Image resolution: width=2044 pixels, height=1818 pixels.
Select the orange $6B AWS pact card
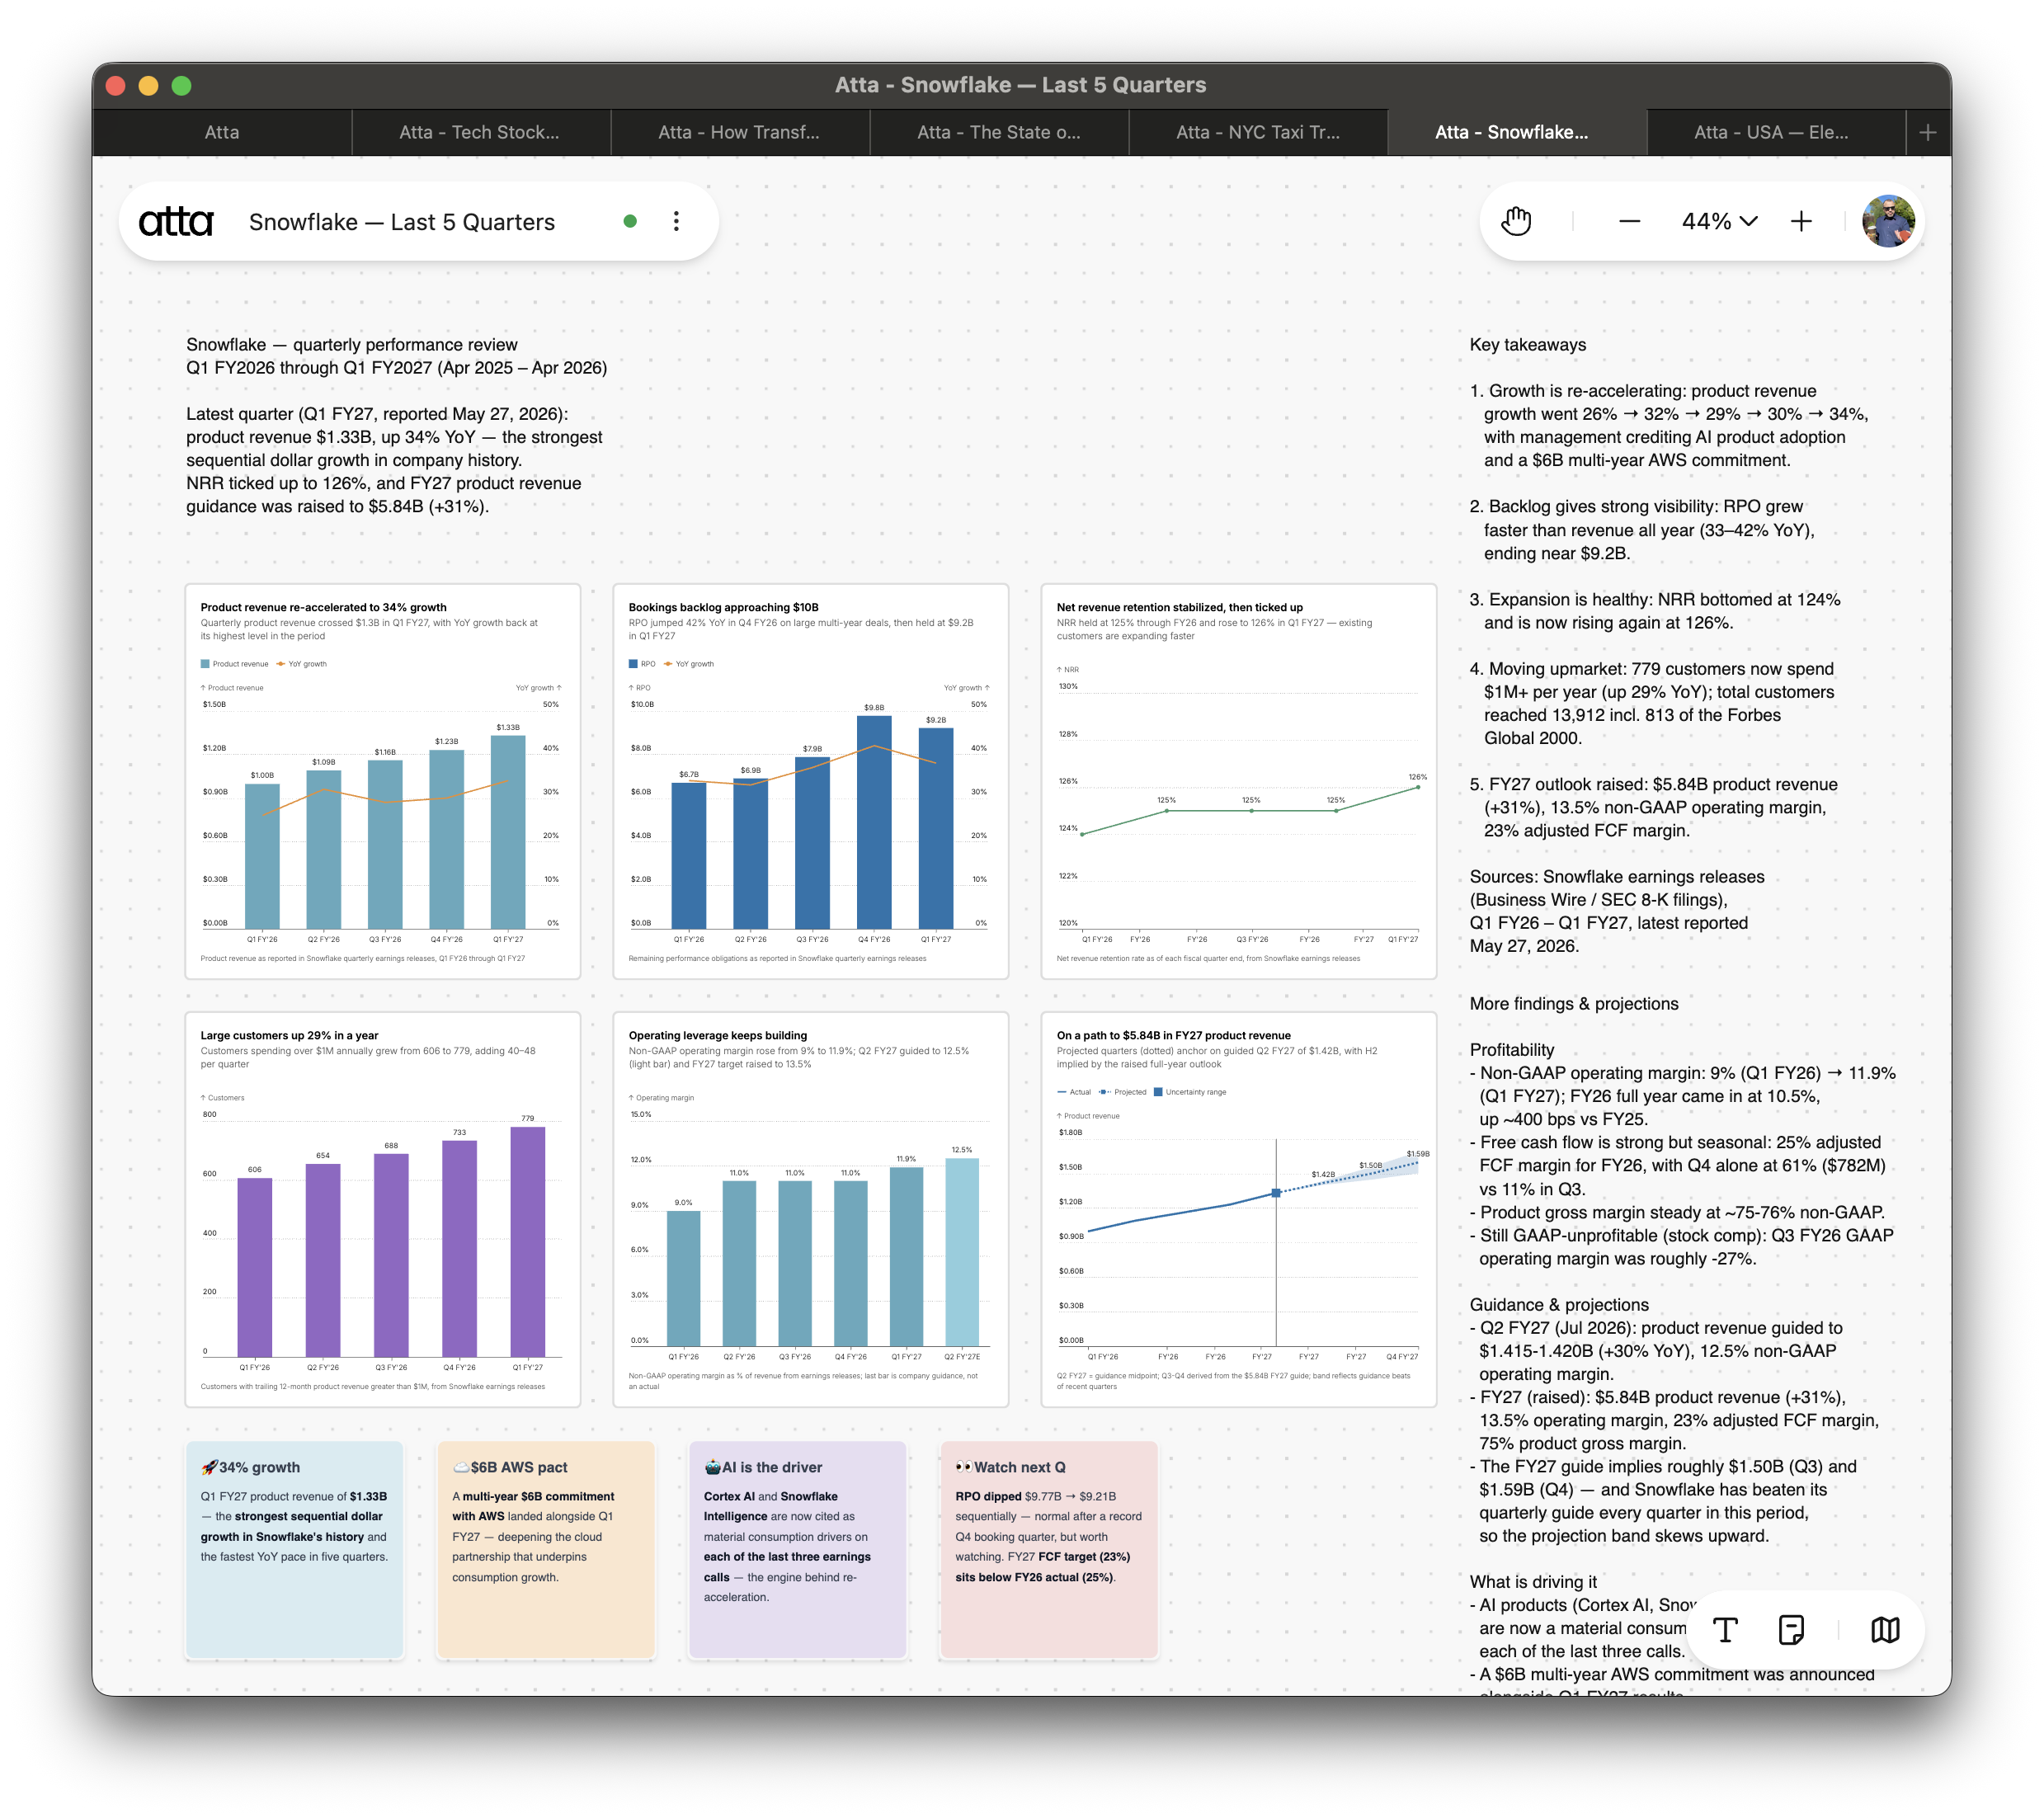546,1549
